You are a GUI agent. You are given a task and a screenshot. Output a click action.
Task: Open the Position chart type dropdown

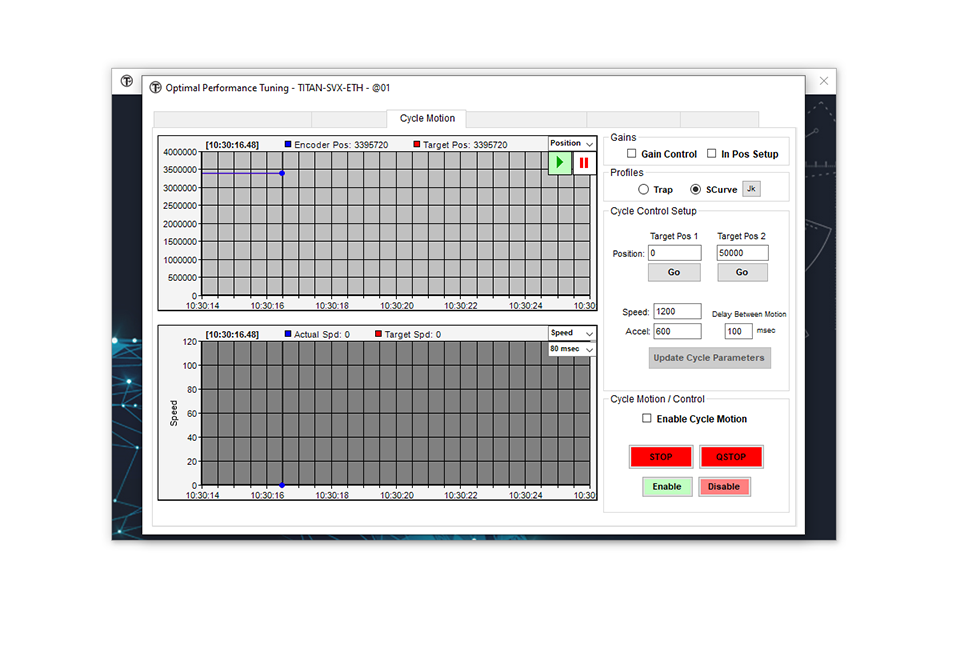pyautogui.click(x=571, y=144)
